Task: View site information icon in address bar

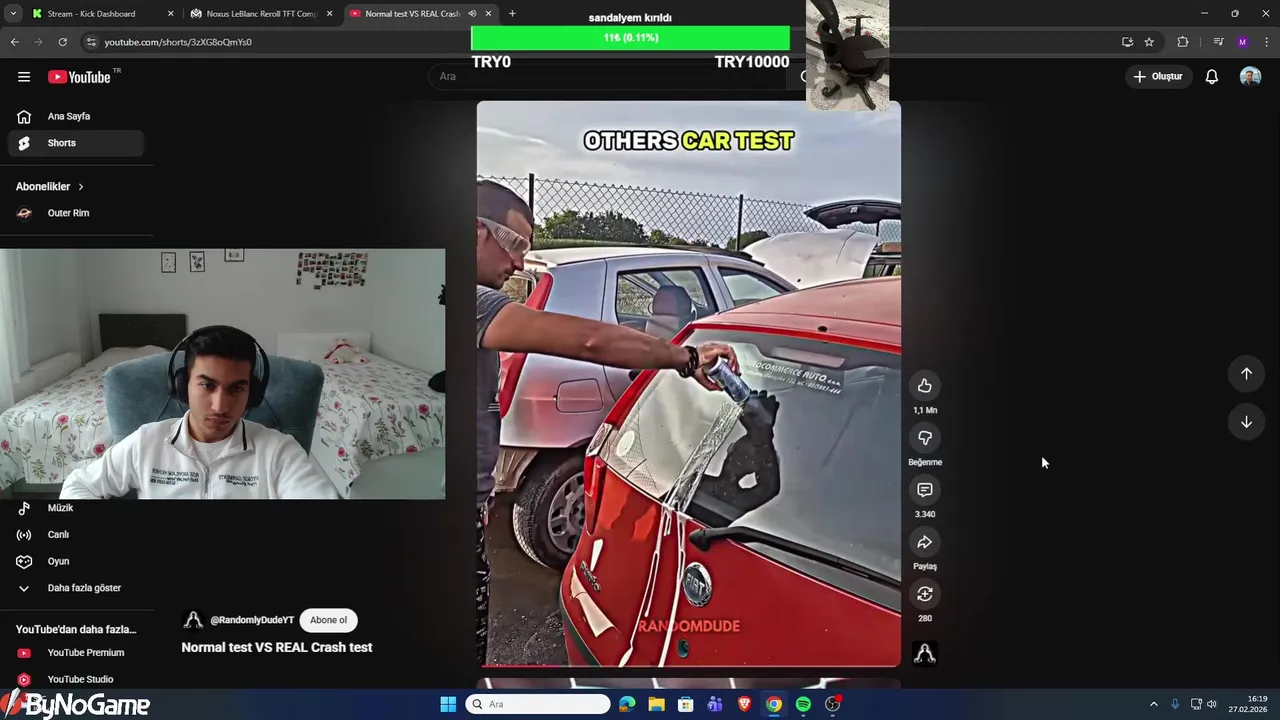Action: [92, 42]
